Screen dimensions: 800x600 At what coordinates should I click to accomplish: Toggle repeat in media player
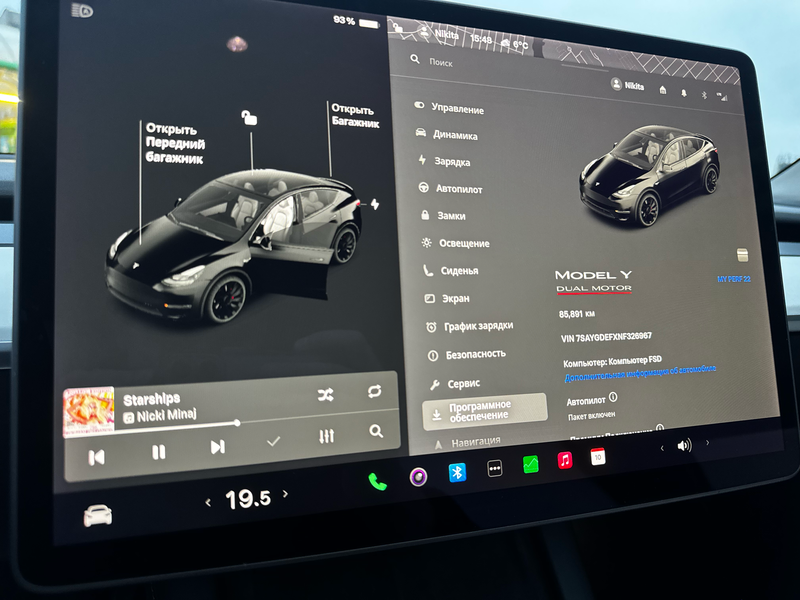374,391
